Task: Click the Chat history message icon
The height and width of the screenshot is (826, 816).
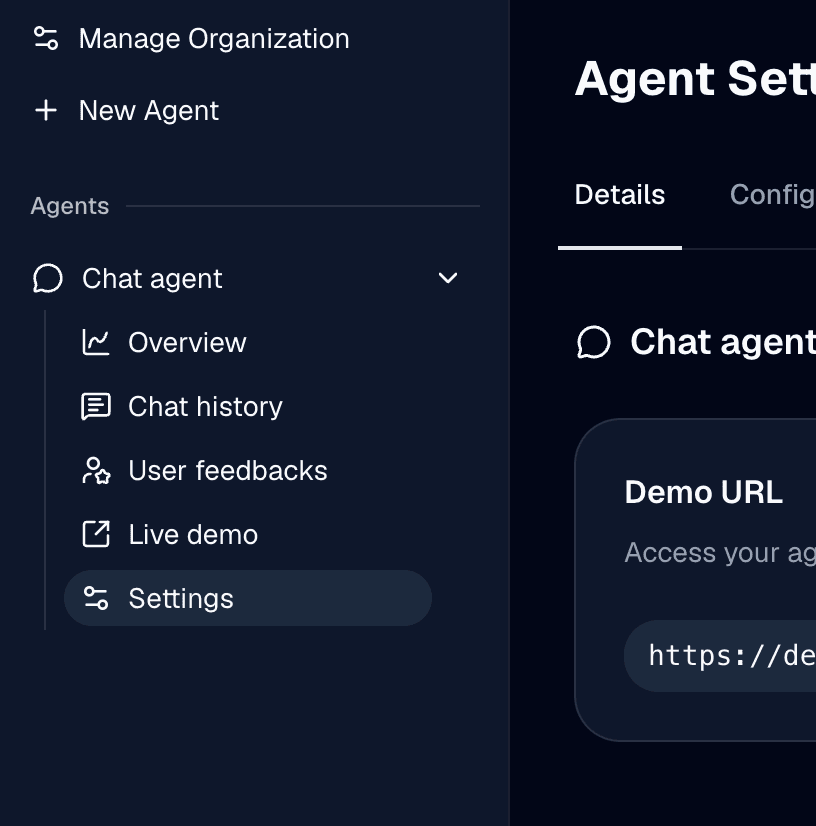Action: point(96,407)
